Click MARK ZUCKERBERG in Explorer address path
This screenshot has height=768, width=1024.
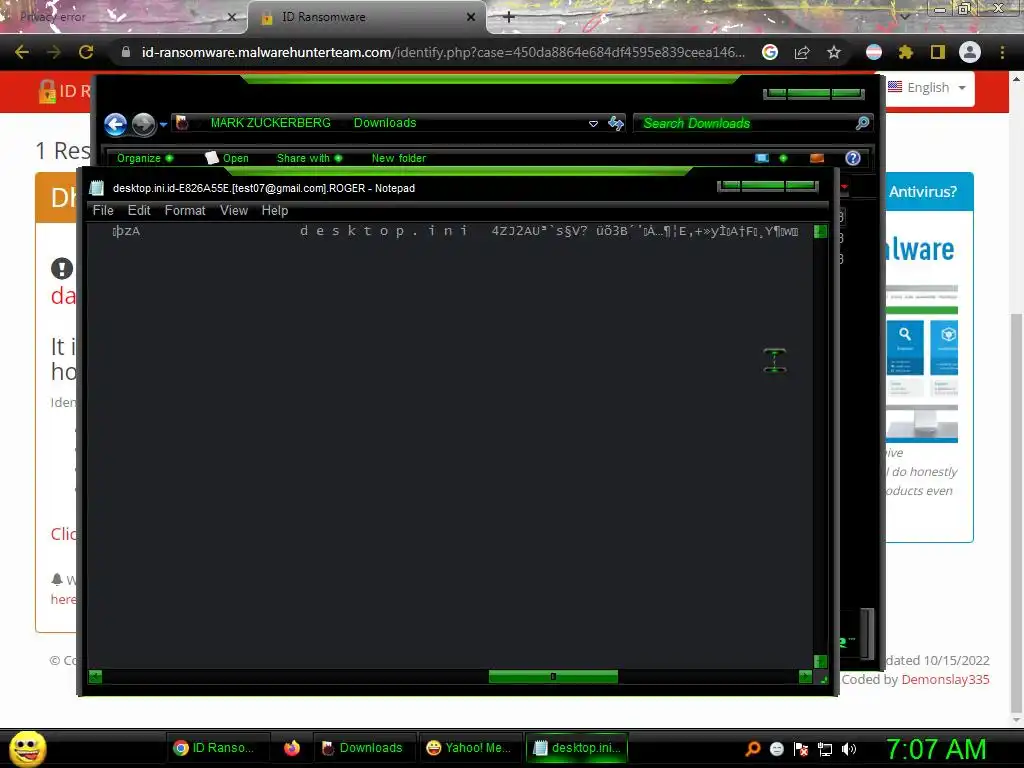click(270, 123)
